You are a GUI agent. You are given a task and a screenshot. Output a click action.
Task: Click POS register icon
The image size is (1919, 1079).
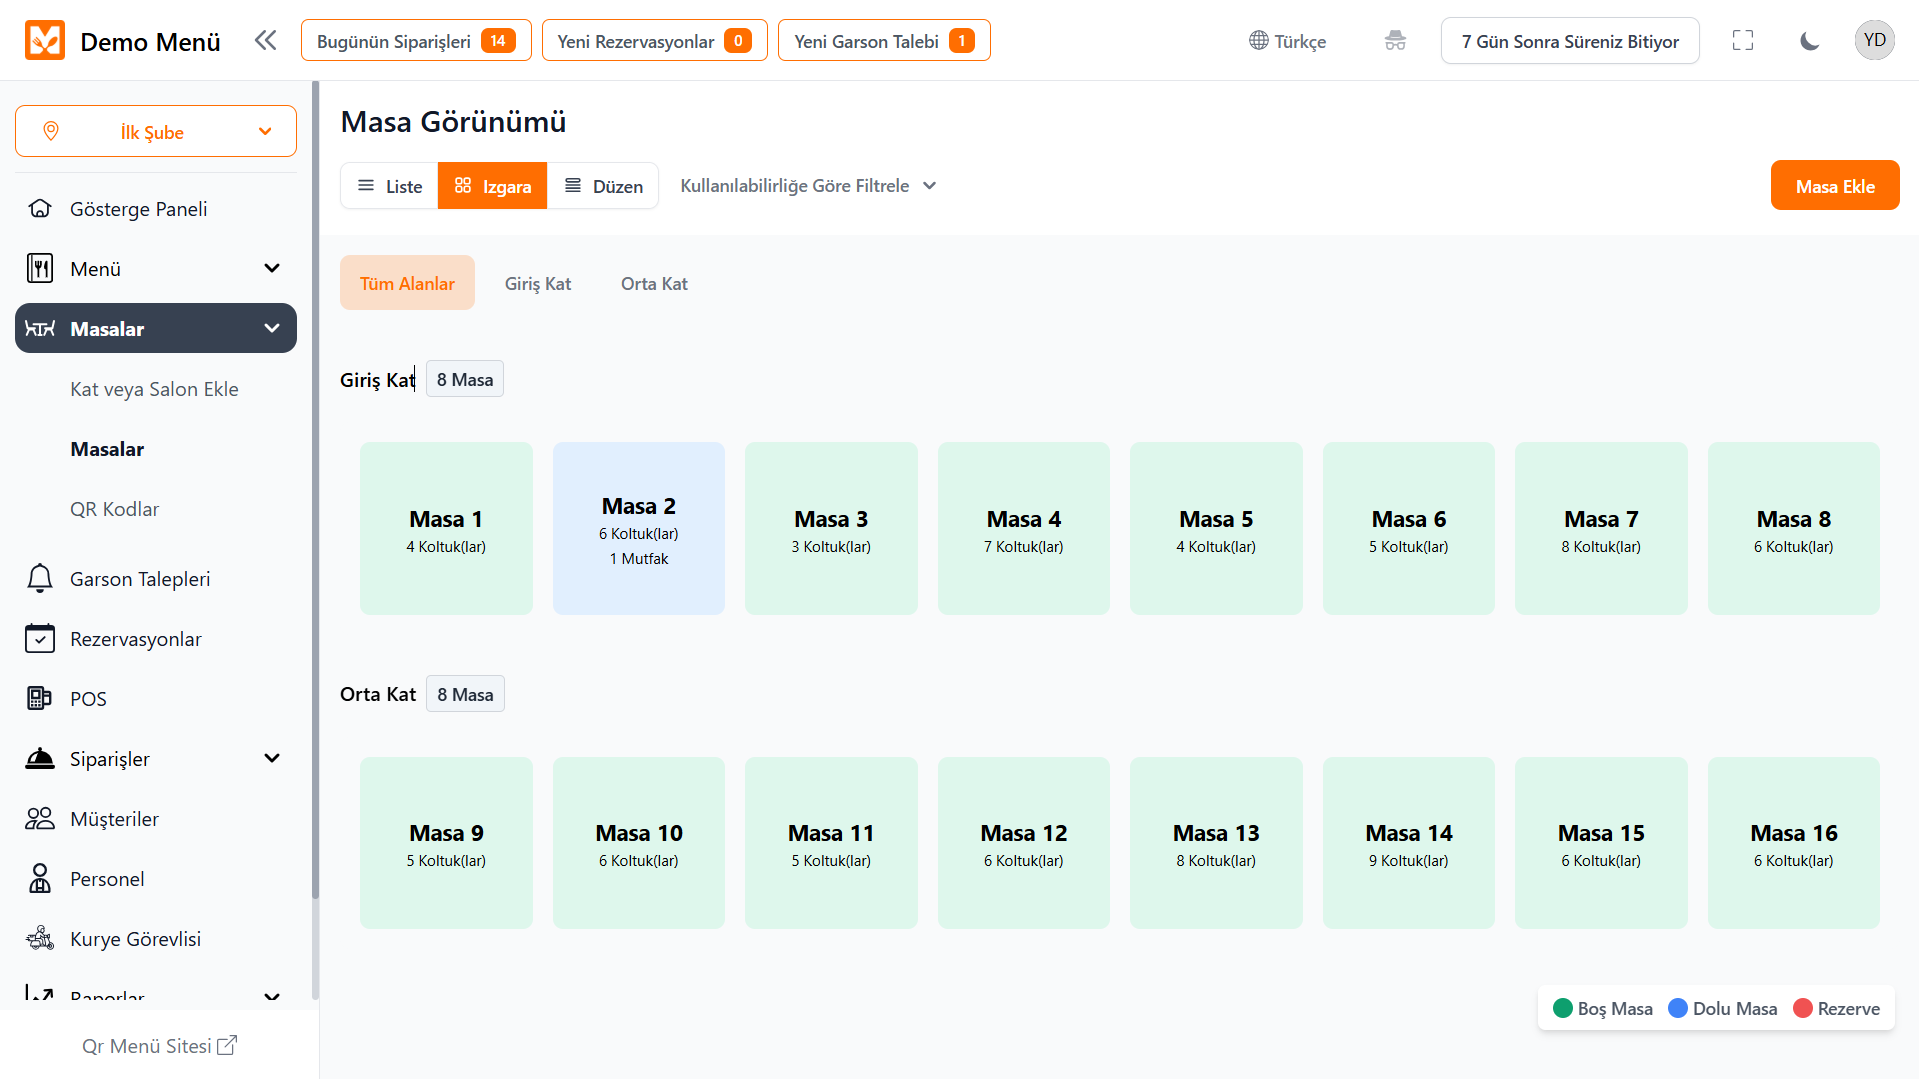40,698
